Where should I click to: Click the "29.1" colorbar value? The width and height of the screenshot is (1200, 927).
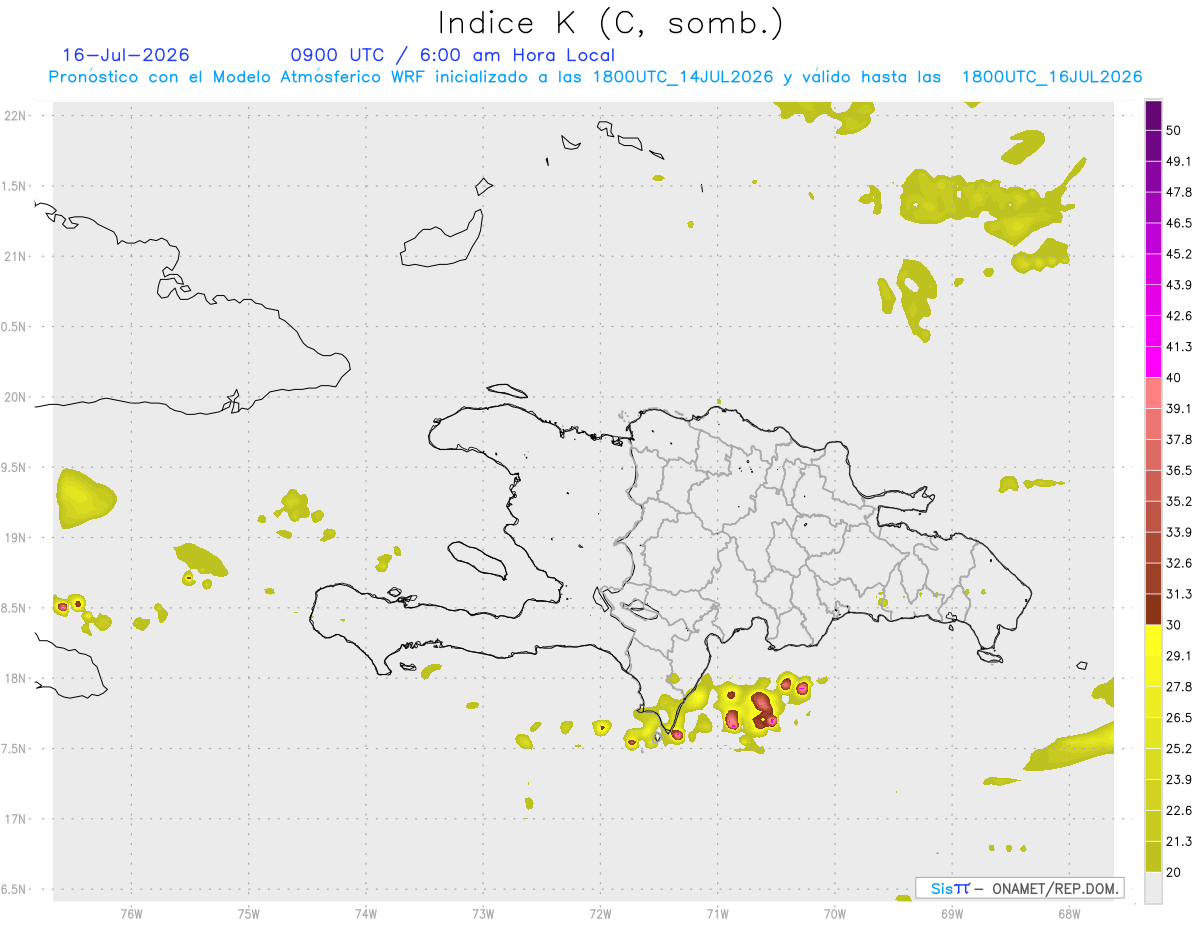(1179, 656)
